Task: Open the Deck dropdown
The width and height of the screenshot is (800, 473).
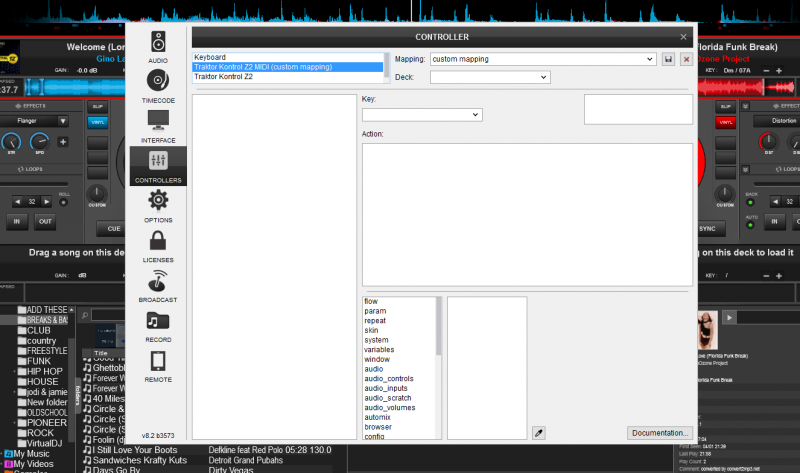Action: [490, 77]
